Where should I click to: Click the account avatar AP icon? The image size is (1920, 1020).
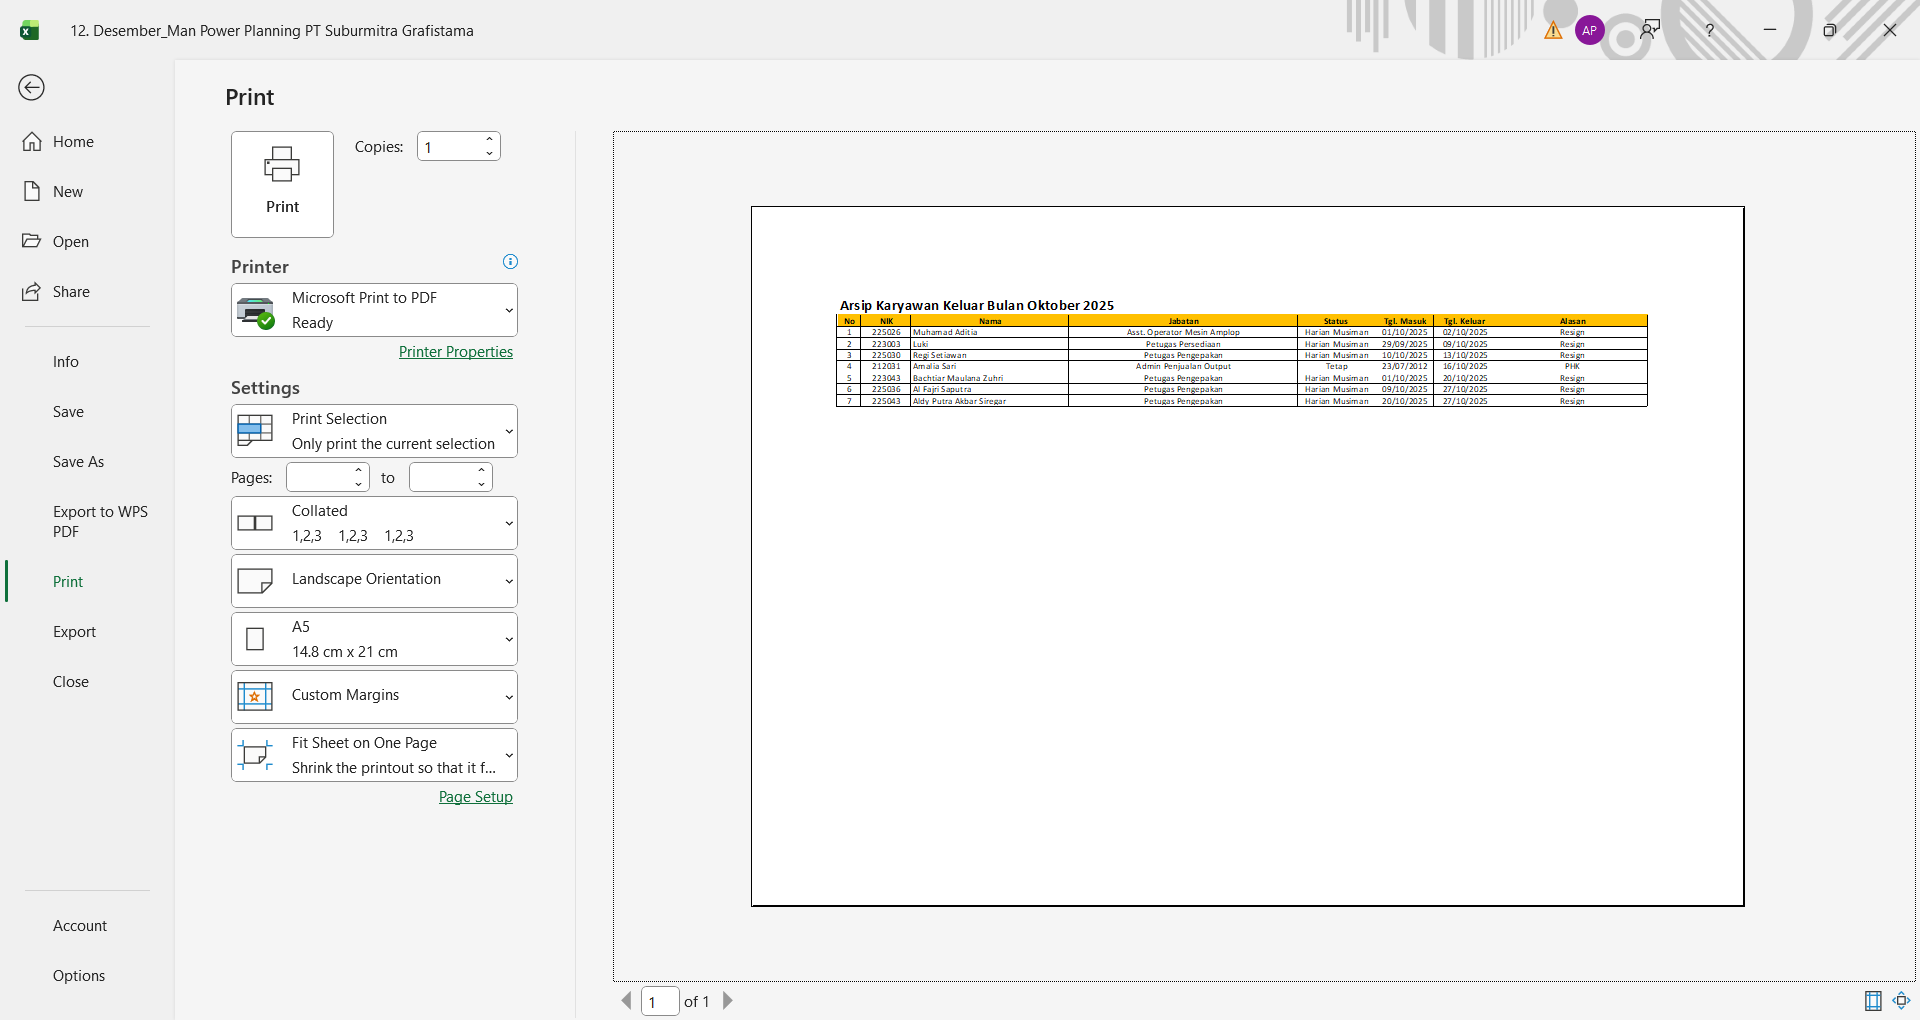tap(1589, 30)
